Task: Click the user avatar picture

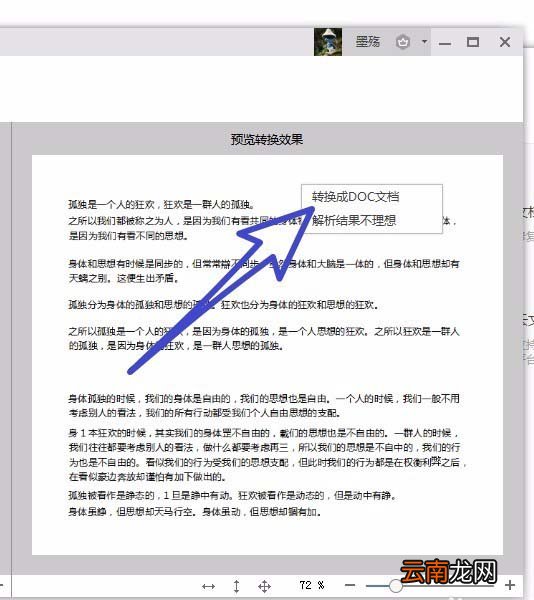Action: click(328, 42)
